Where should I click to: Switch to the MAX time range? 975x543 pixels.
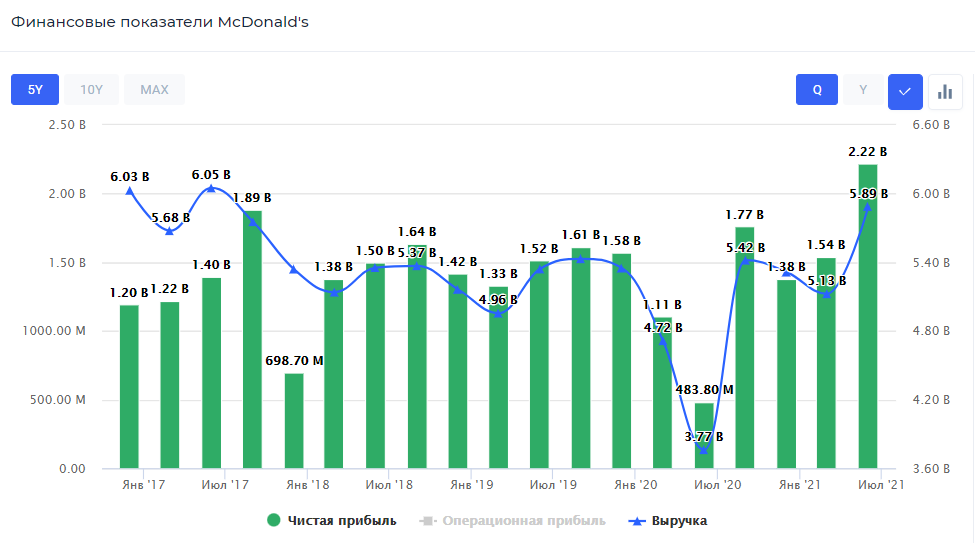tap(154, 90)
